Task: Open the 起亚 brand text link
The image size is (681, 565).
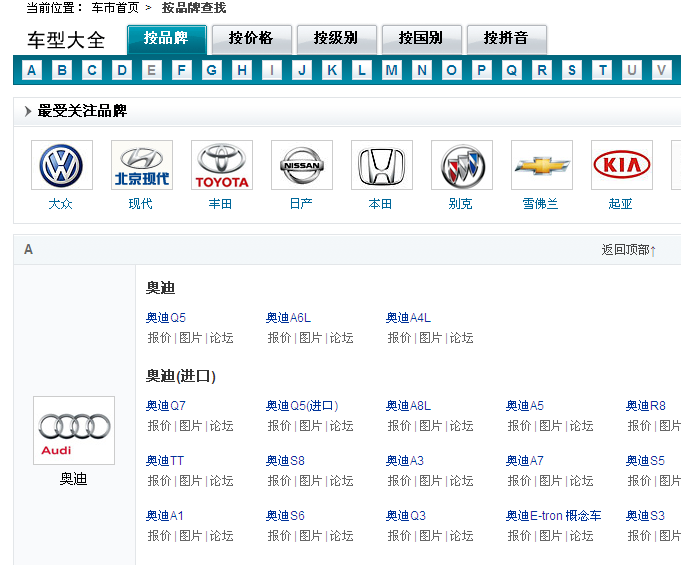Action: [x=620, y=204]
